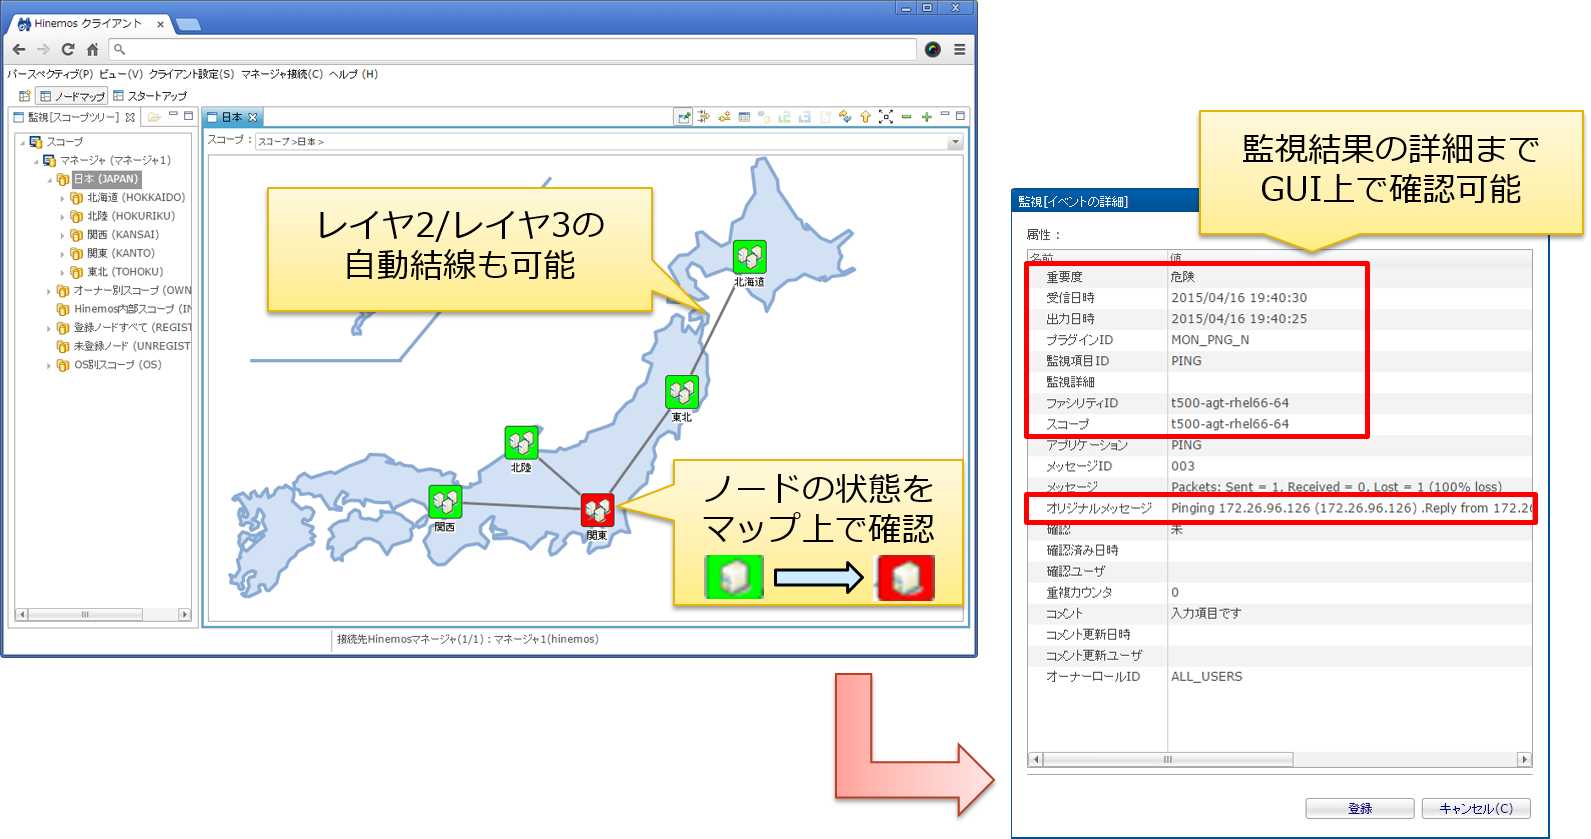Click 登録 button in event detail dialog

tap(1360, 808)
